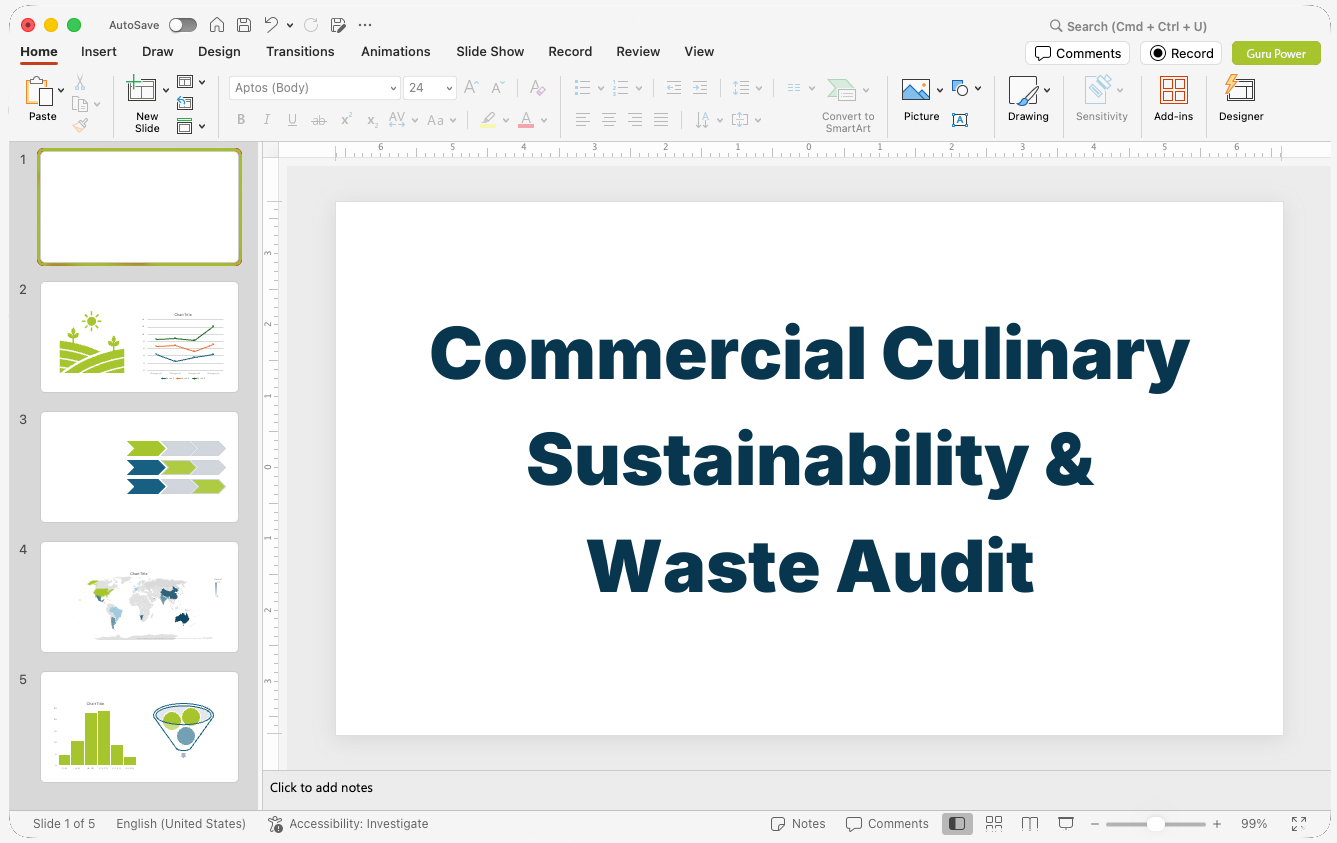Click the Add-ins icon
Image resolution: width=1337 pixels, height=843 pixels.
pos(1173,91)
